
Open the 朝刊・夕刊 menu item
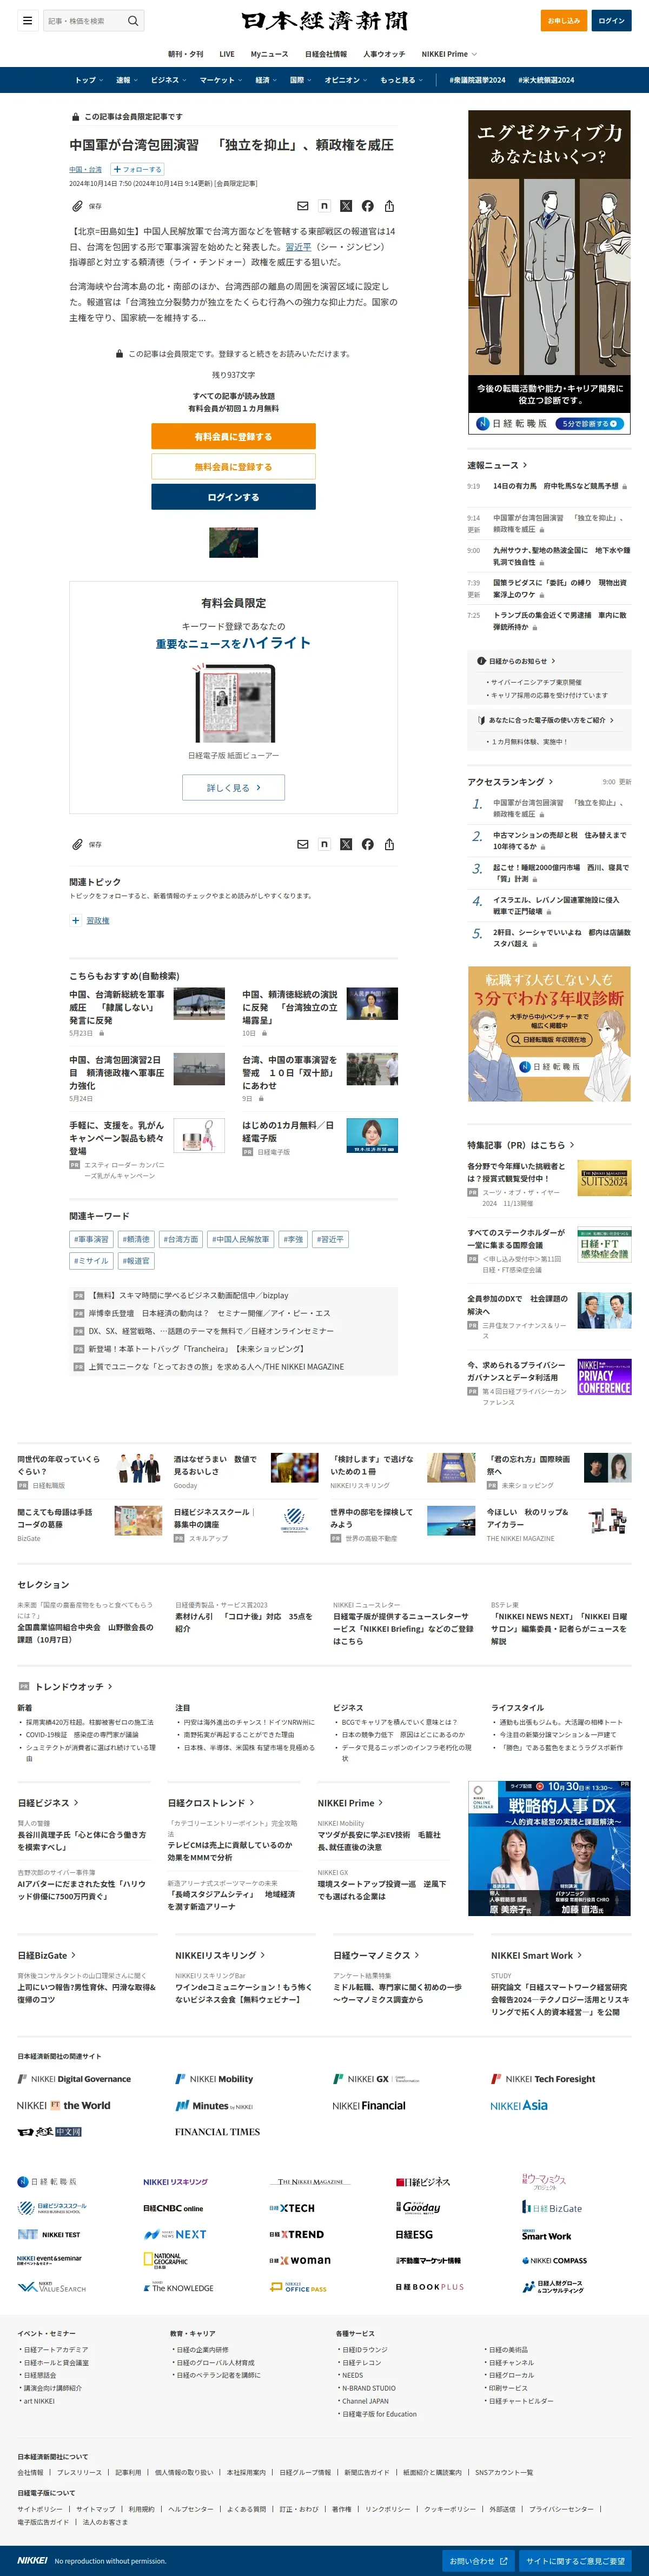tap(185, 54)
